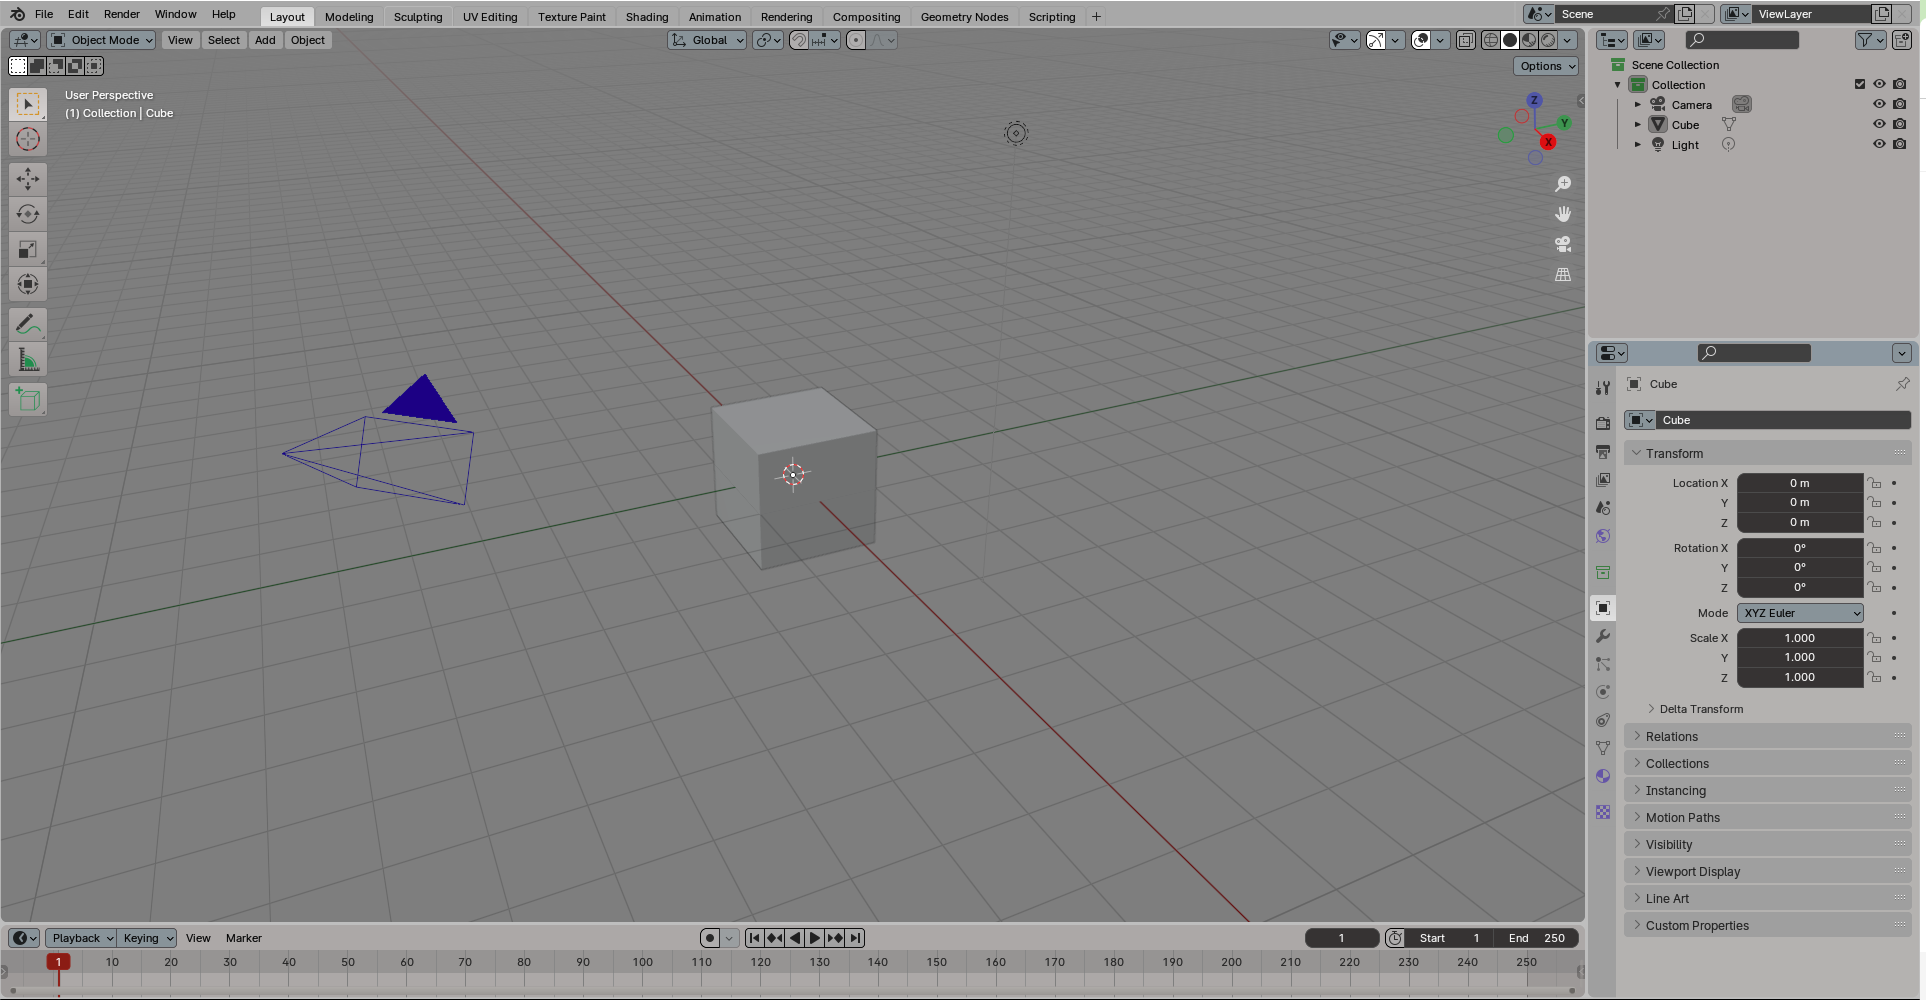Open the World properties tab
The width and height of the screenshot is (1926, 1000).
(1603, 536)
